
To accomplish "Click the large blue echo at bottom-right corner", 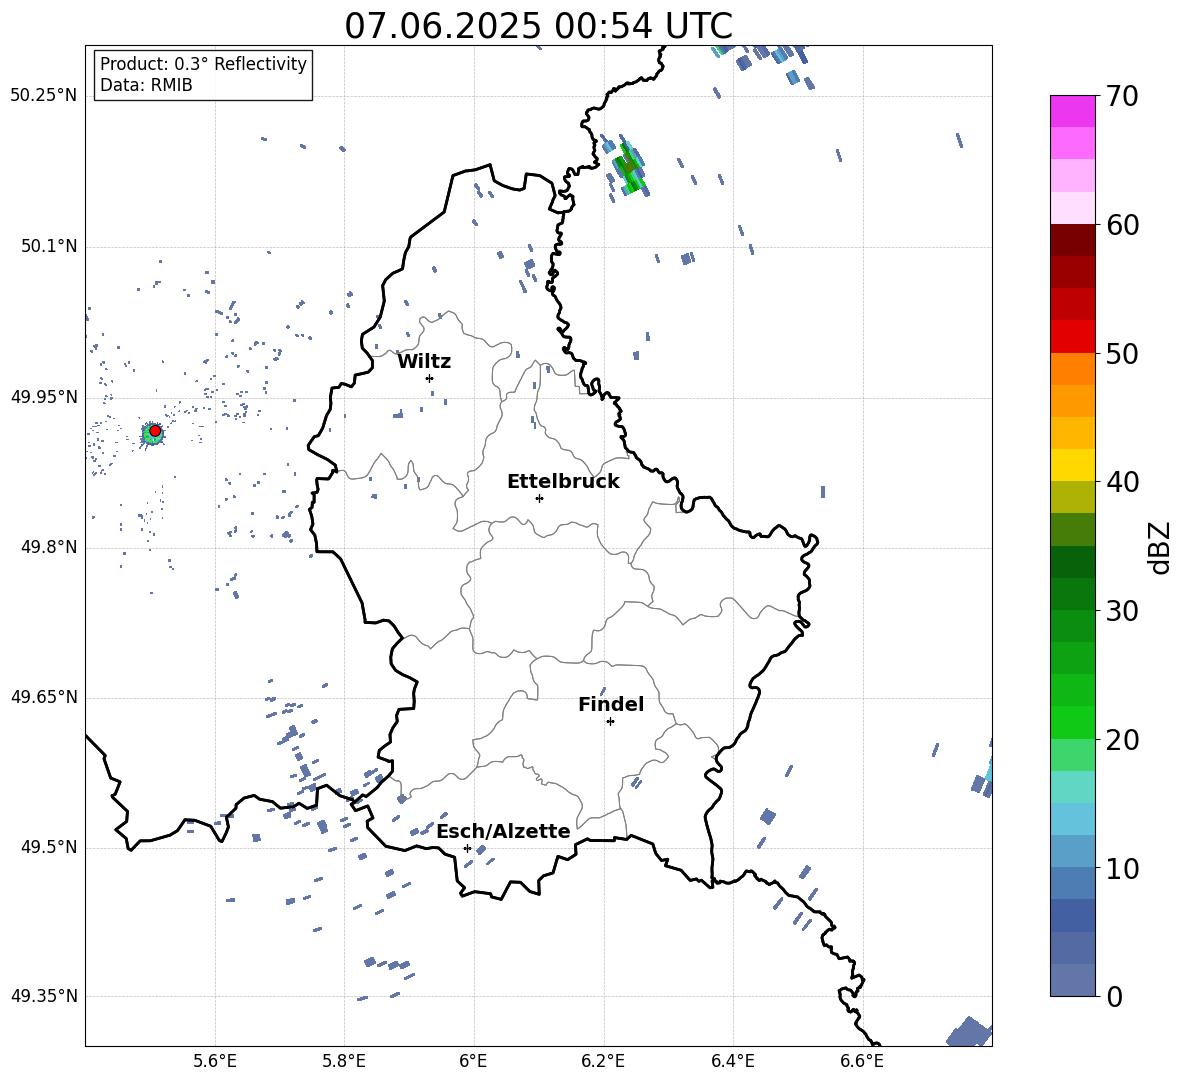I will (970, 1032).
